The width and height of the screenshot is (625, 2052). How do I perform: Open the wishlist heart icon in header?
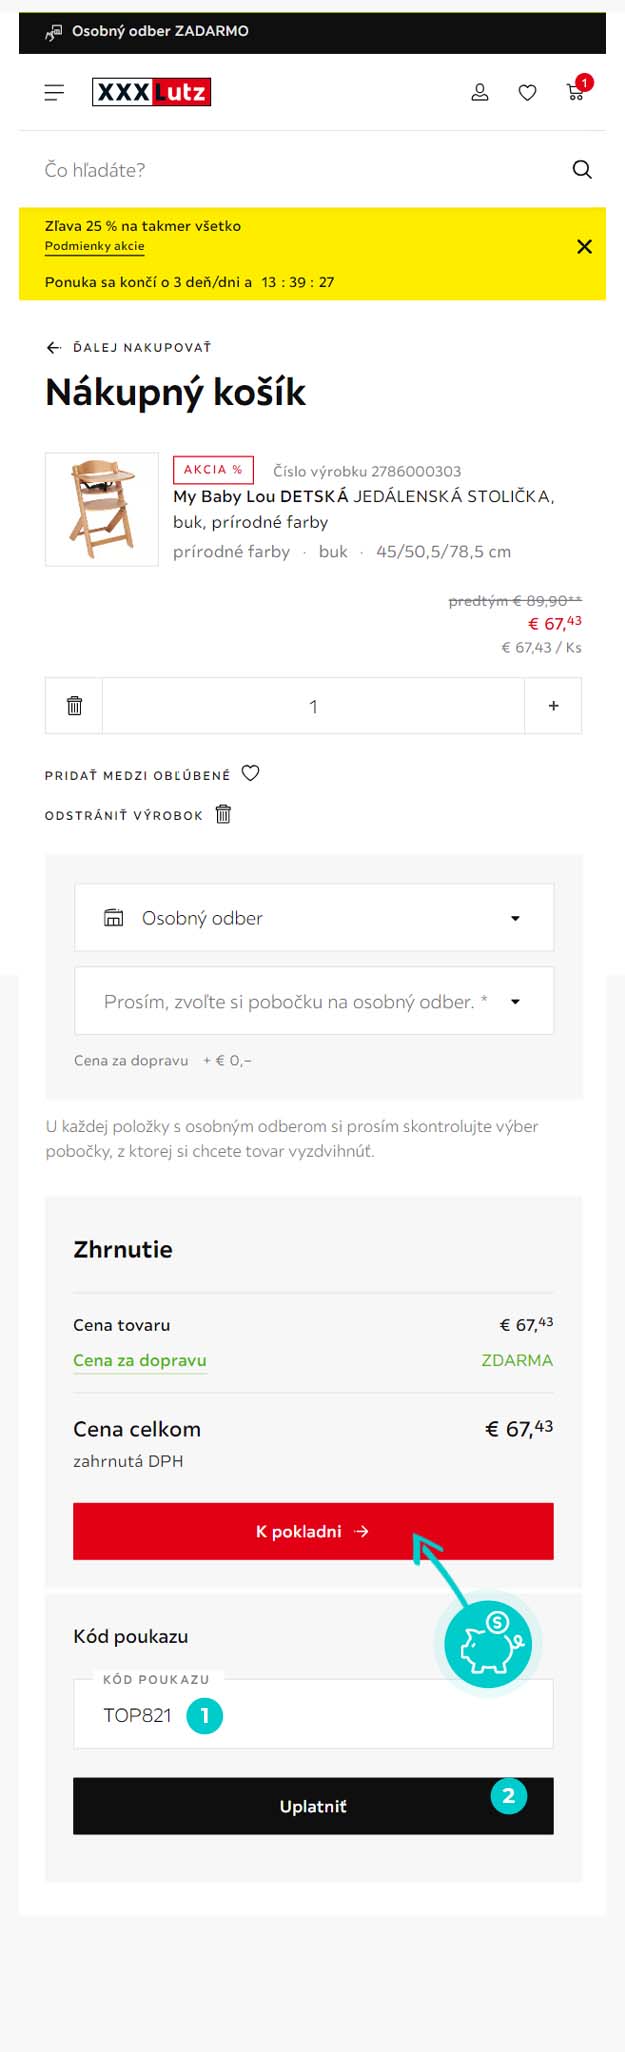click(527, 93)
